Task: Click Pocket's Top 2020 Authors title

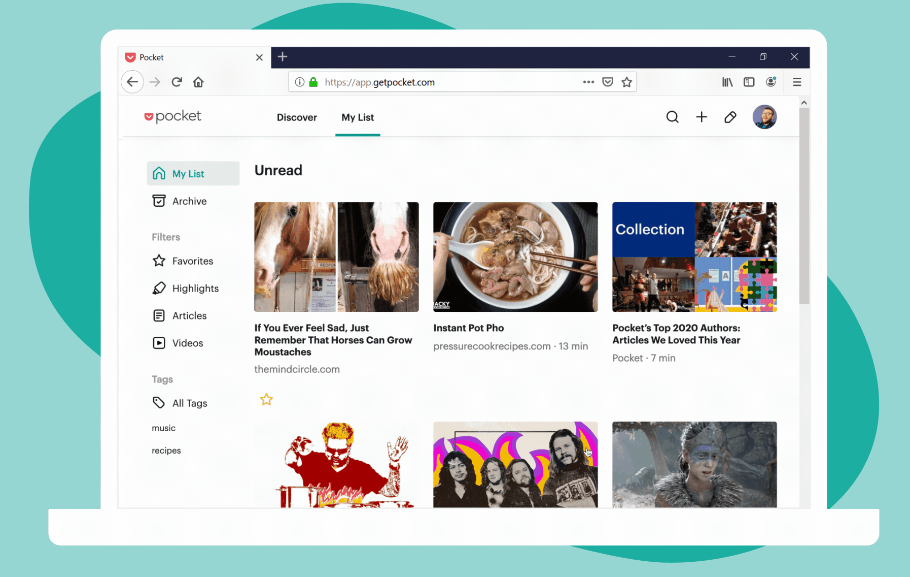Action: pyautogui.click(x=676, y=334)
